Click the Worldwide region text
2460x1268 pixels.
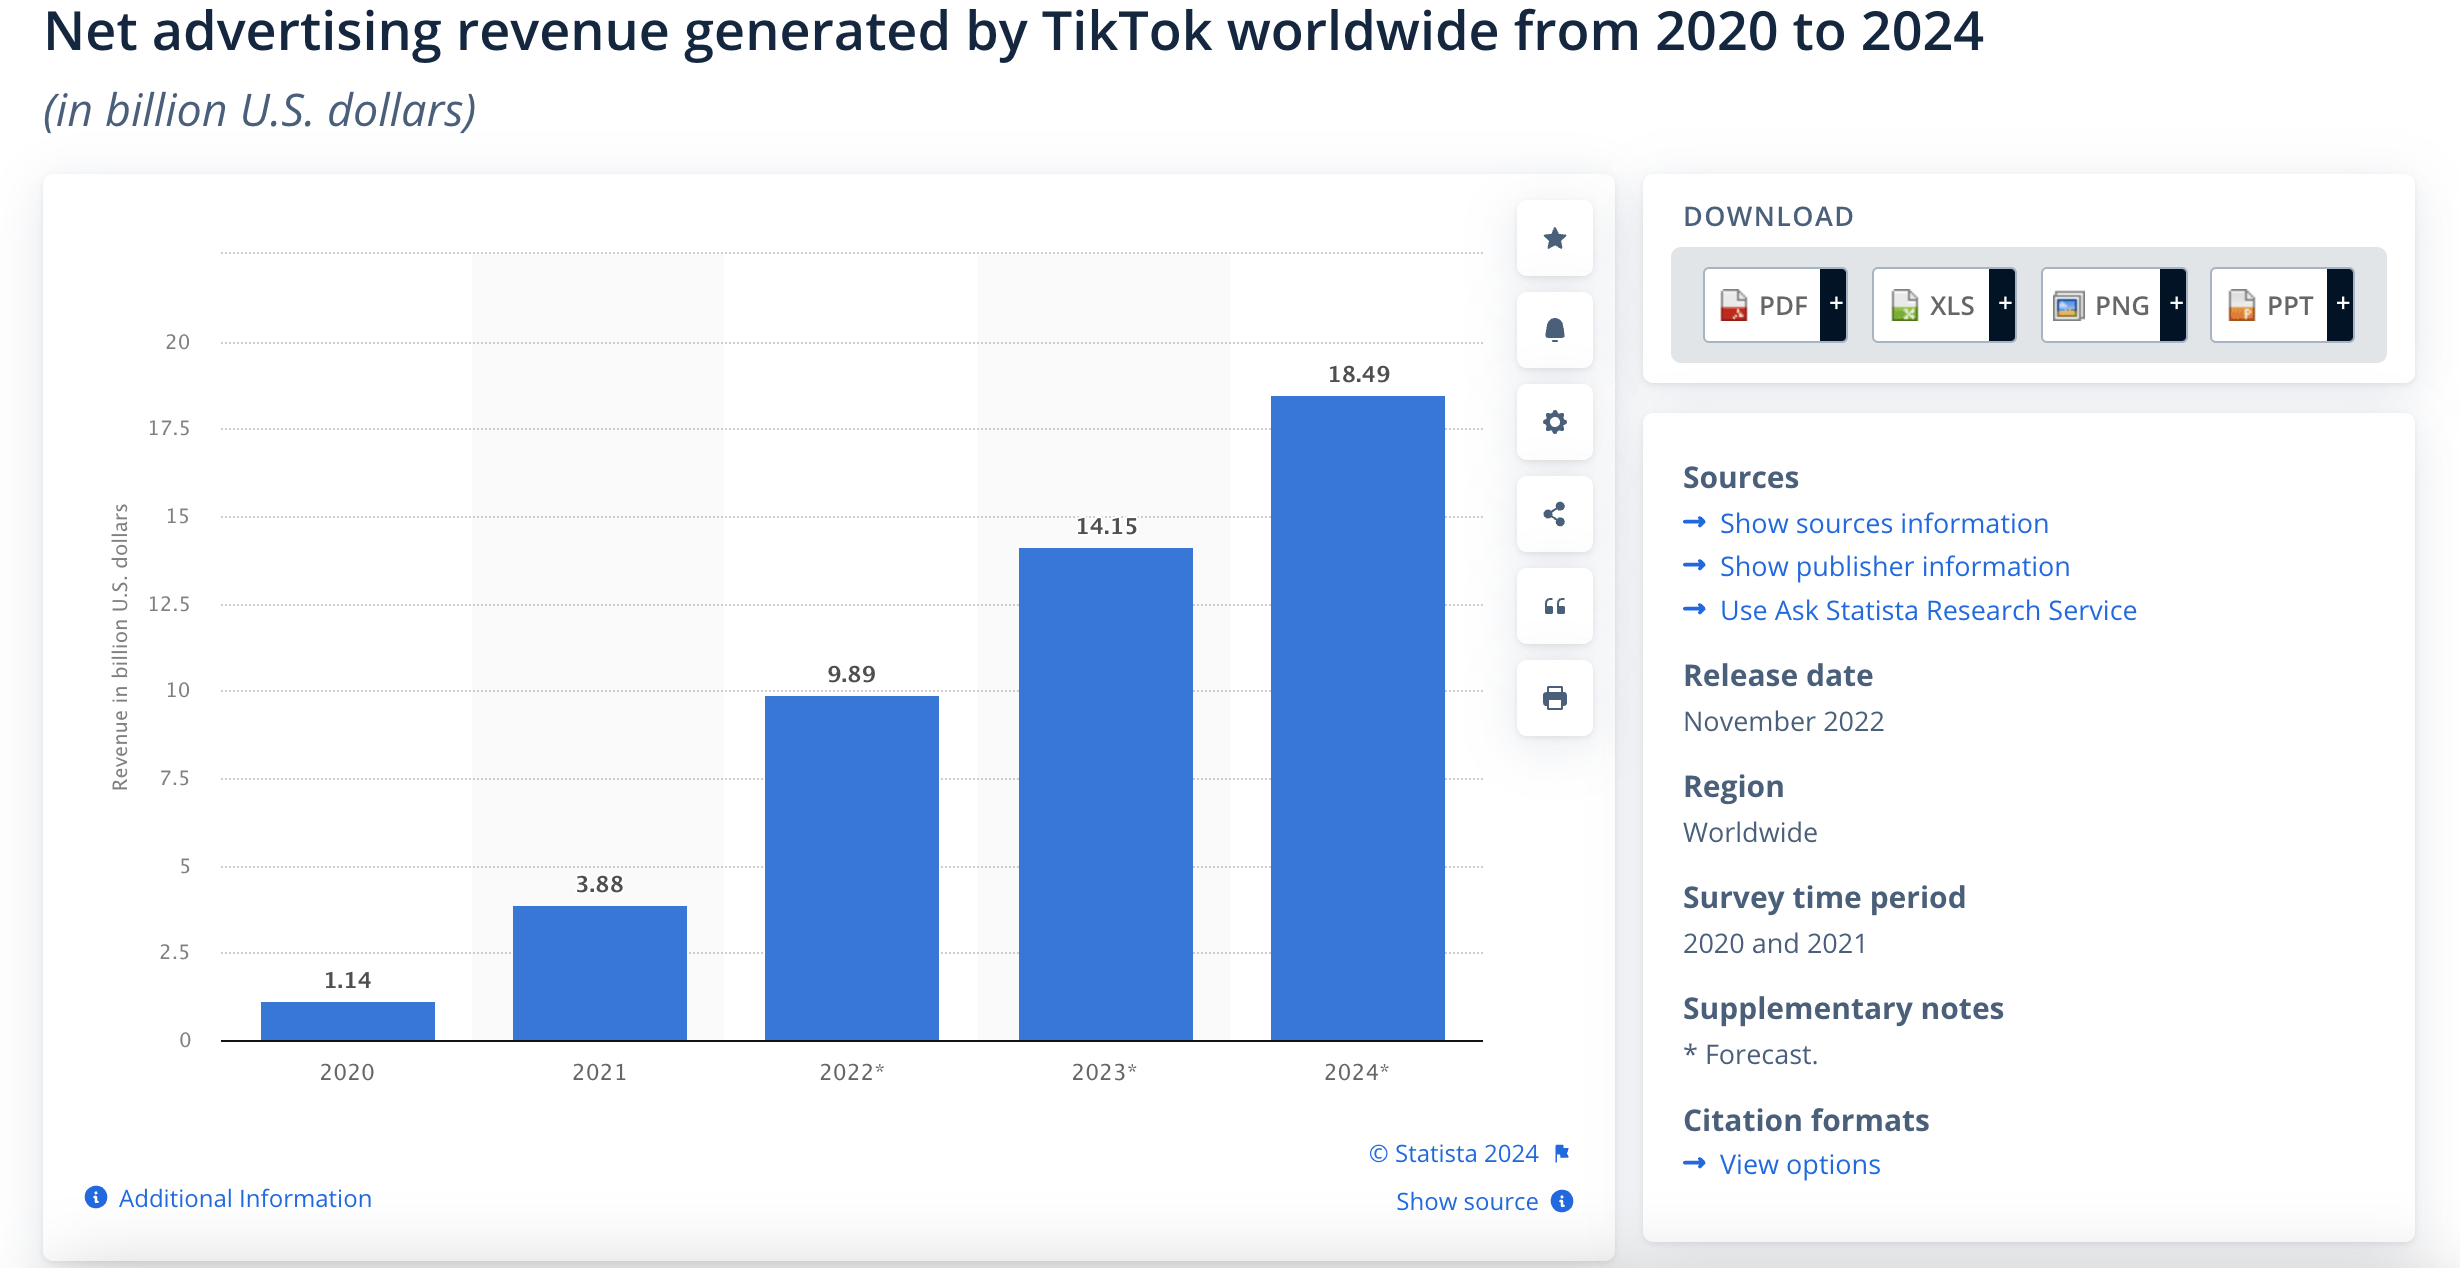(1750, 832)
